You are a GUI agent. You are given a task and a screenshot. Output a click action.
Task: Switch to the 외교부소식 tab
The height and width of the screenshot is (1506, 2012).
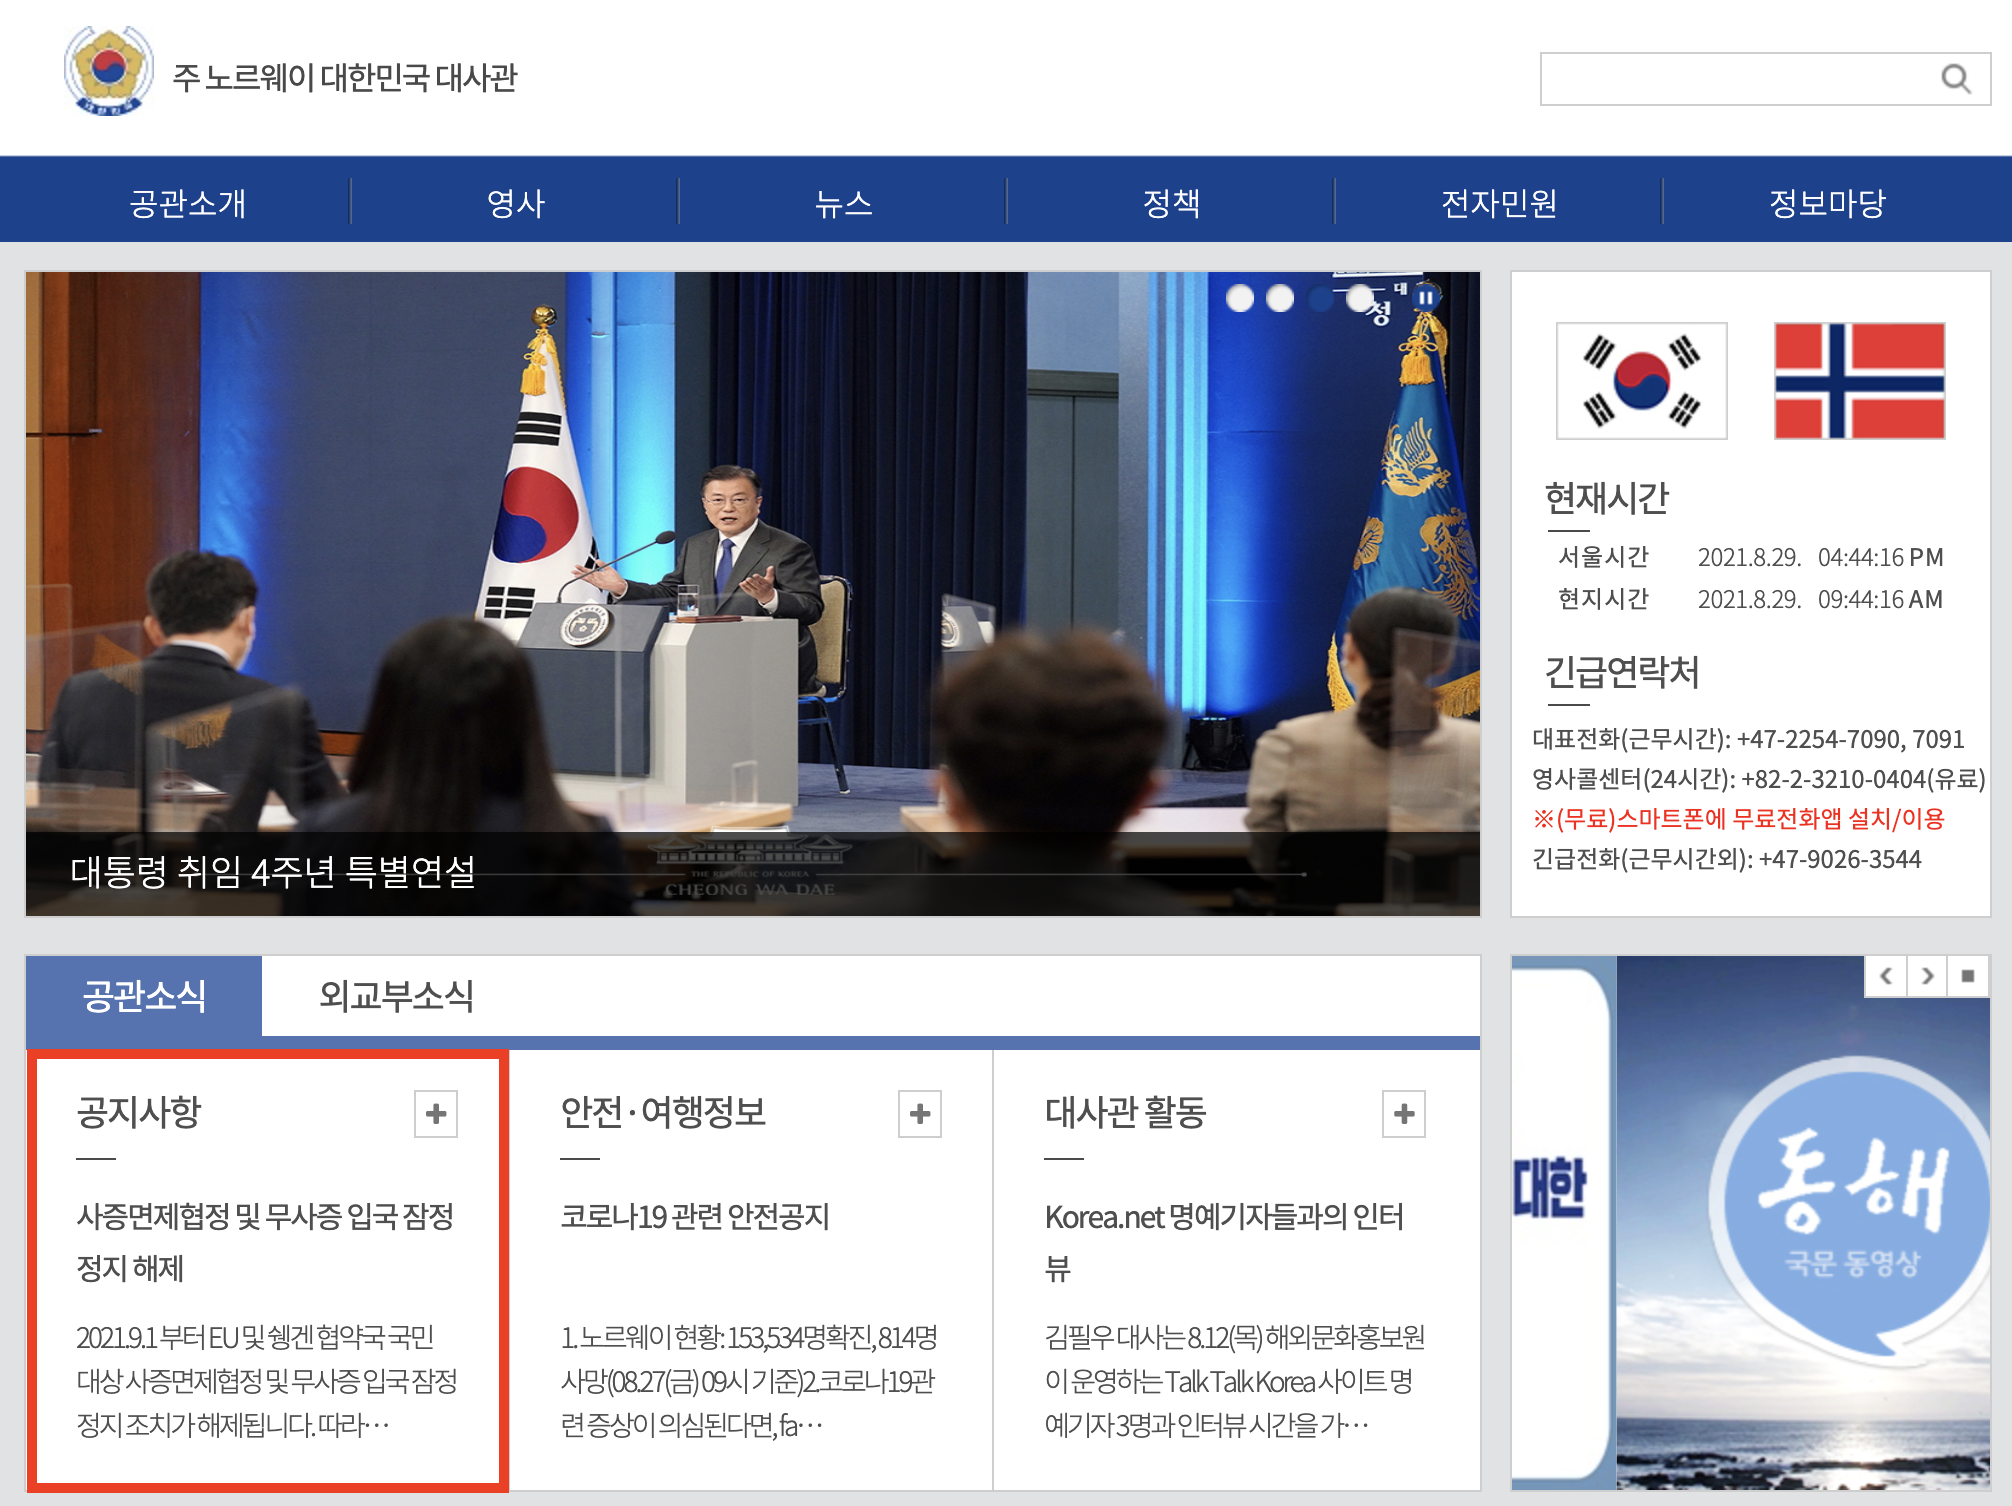point(396,996)
